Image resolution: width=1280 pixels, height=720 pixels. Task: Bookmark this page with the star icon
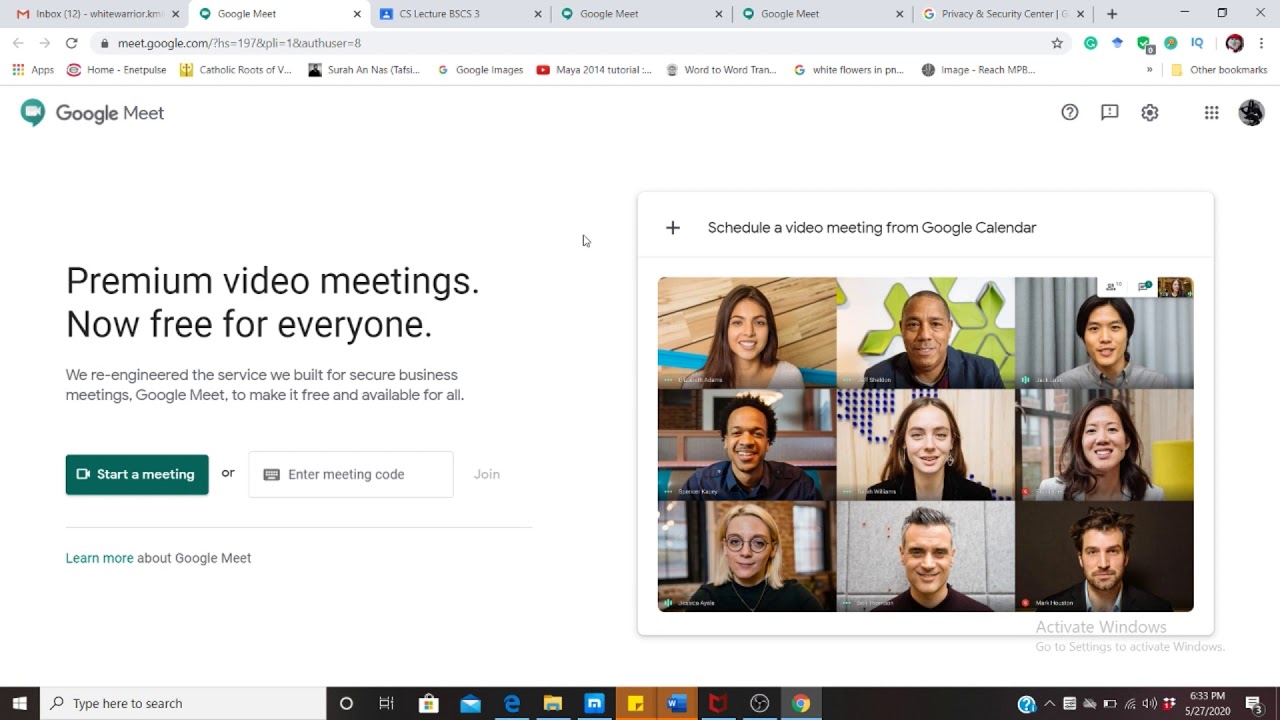click(x=1057, y=43)
